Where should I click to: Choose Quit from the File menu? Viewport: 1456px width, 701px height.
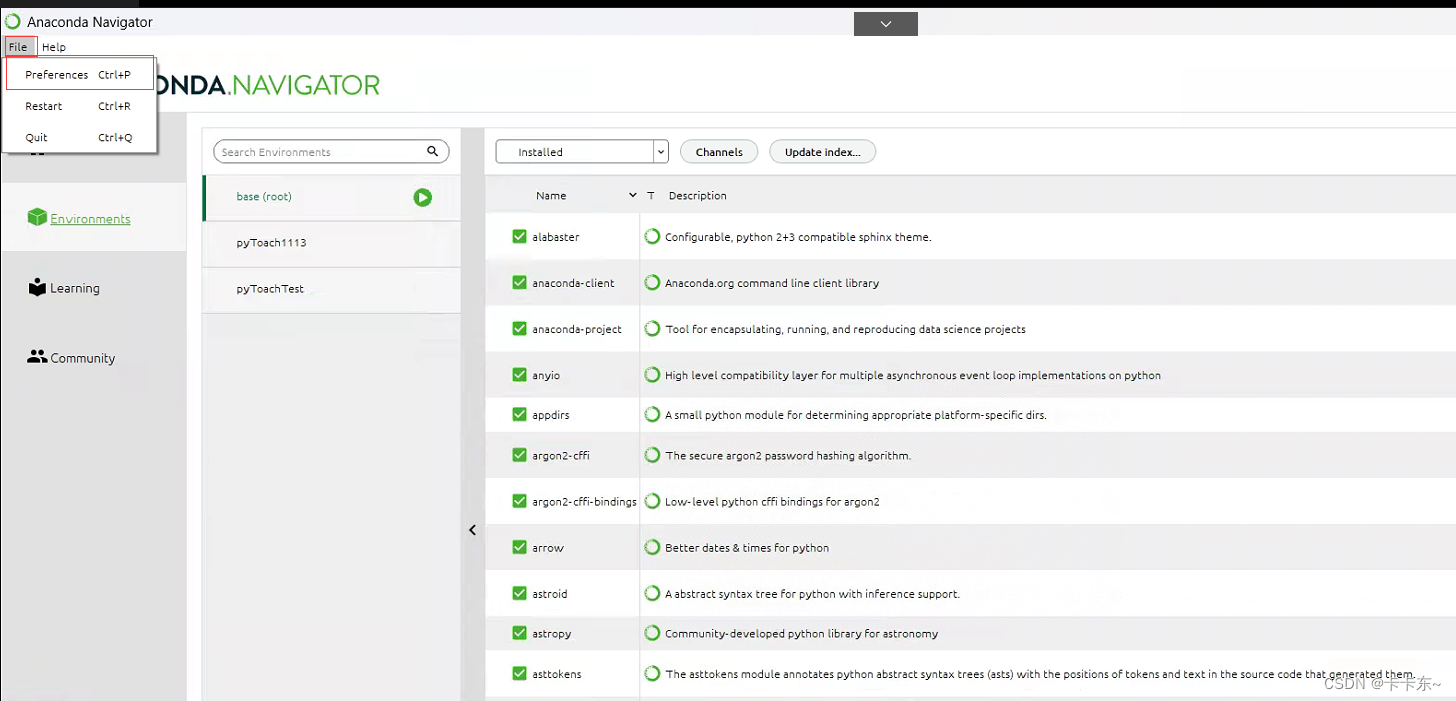tap(79, 137)
